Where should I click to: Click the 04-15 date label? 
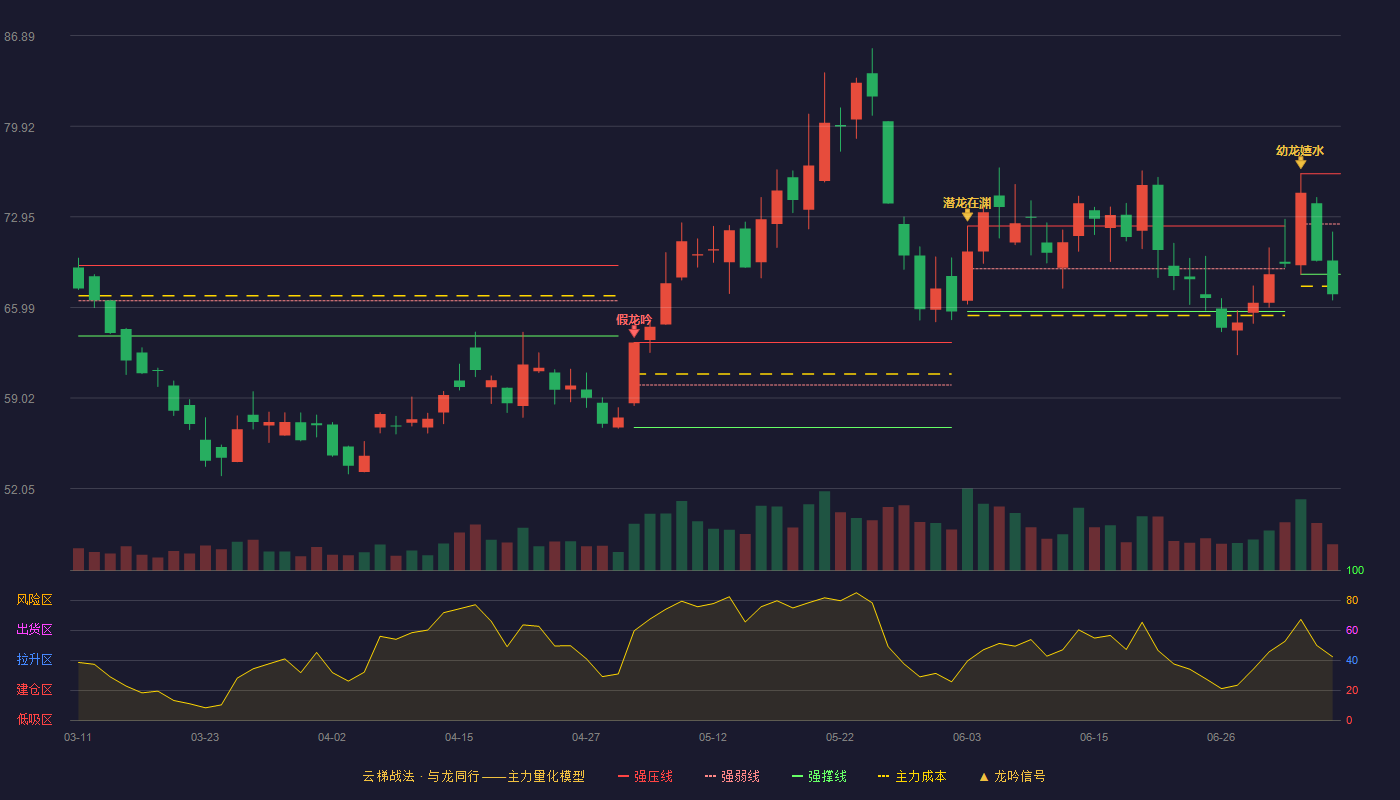tap(459, 738)
